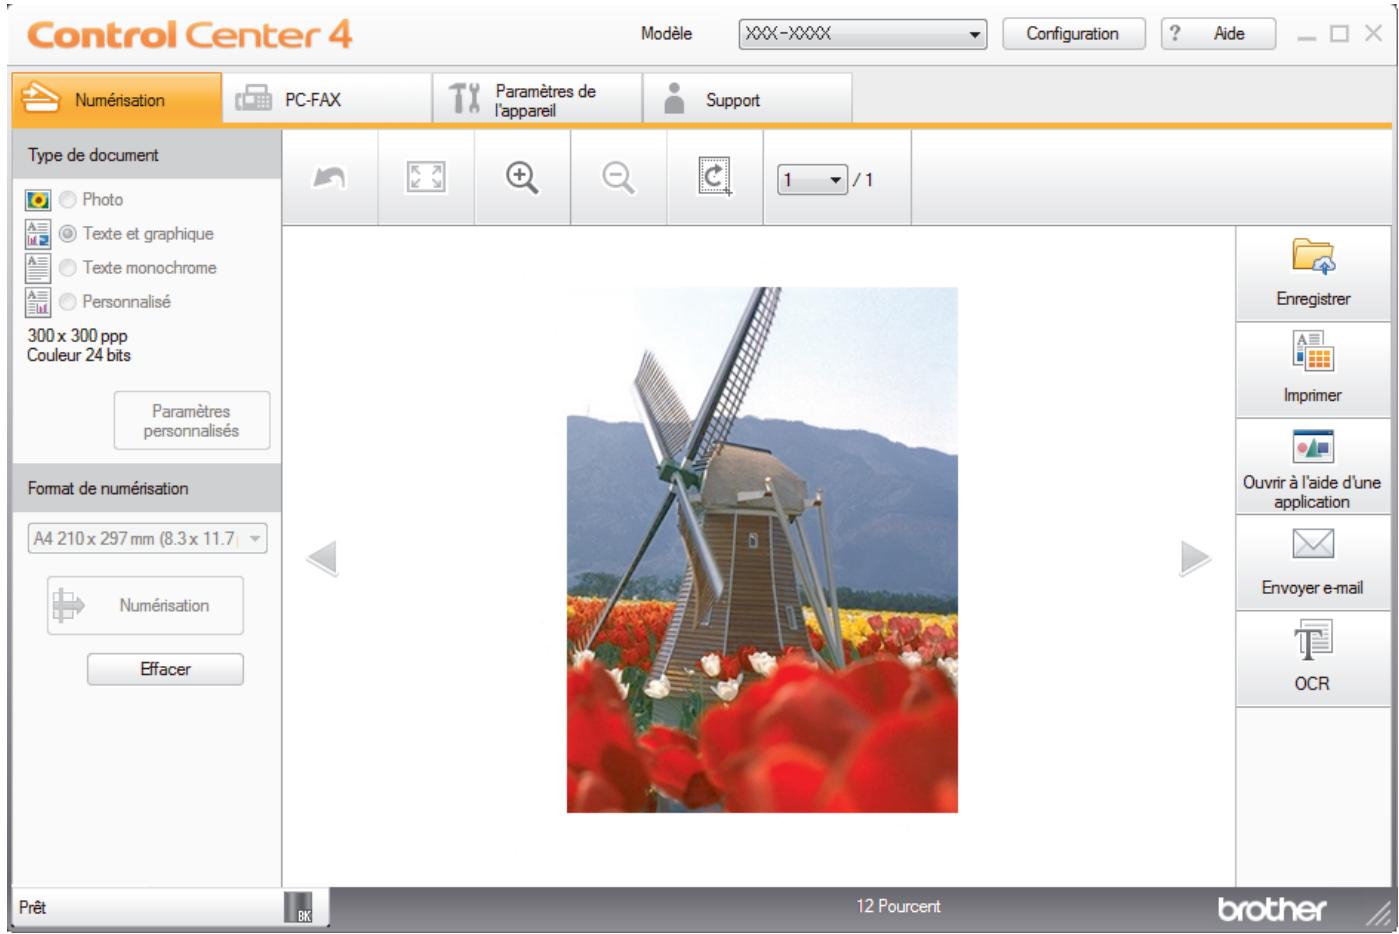Click the Aide button
Screen dimensions: 1399x934
[x=1218, y=33]
